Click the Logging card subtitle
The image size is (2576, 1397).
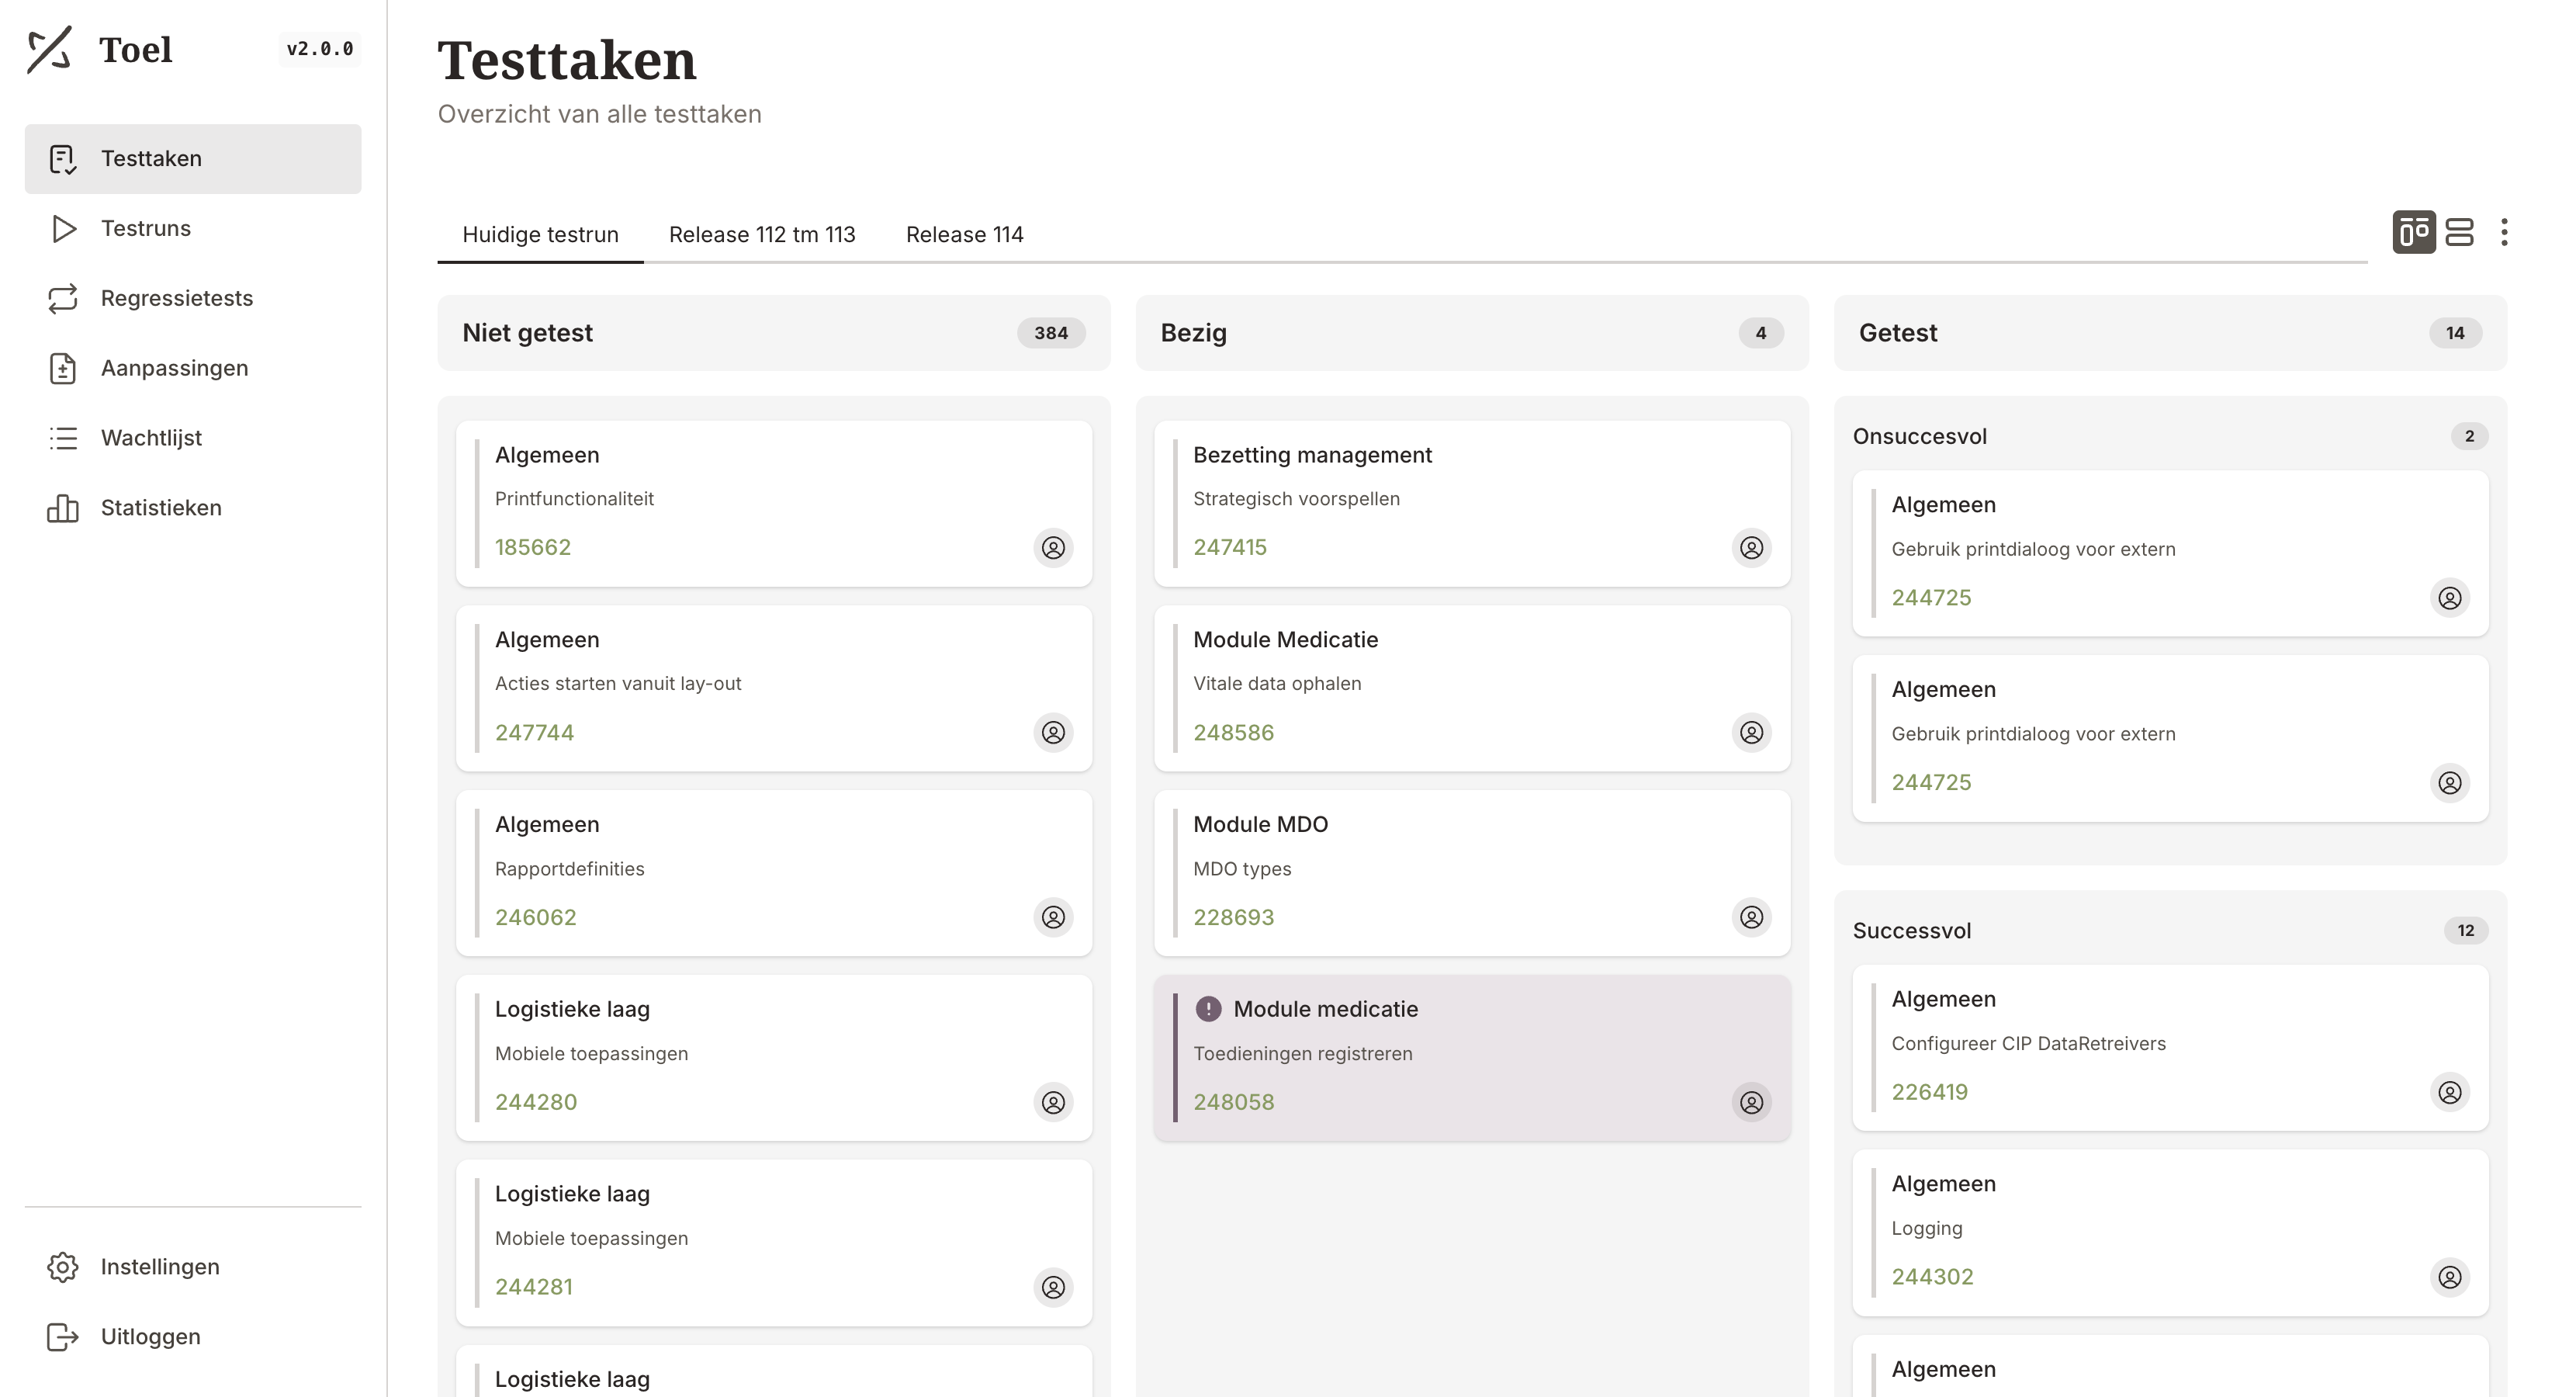(1926, 1229)
